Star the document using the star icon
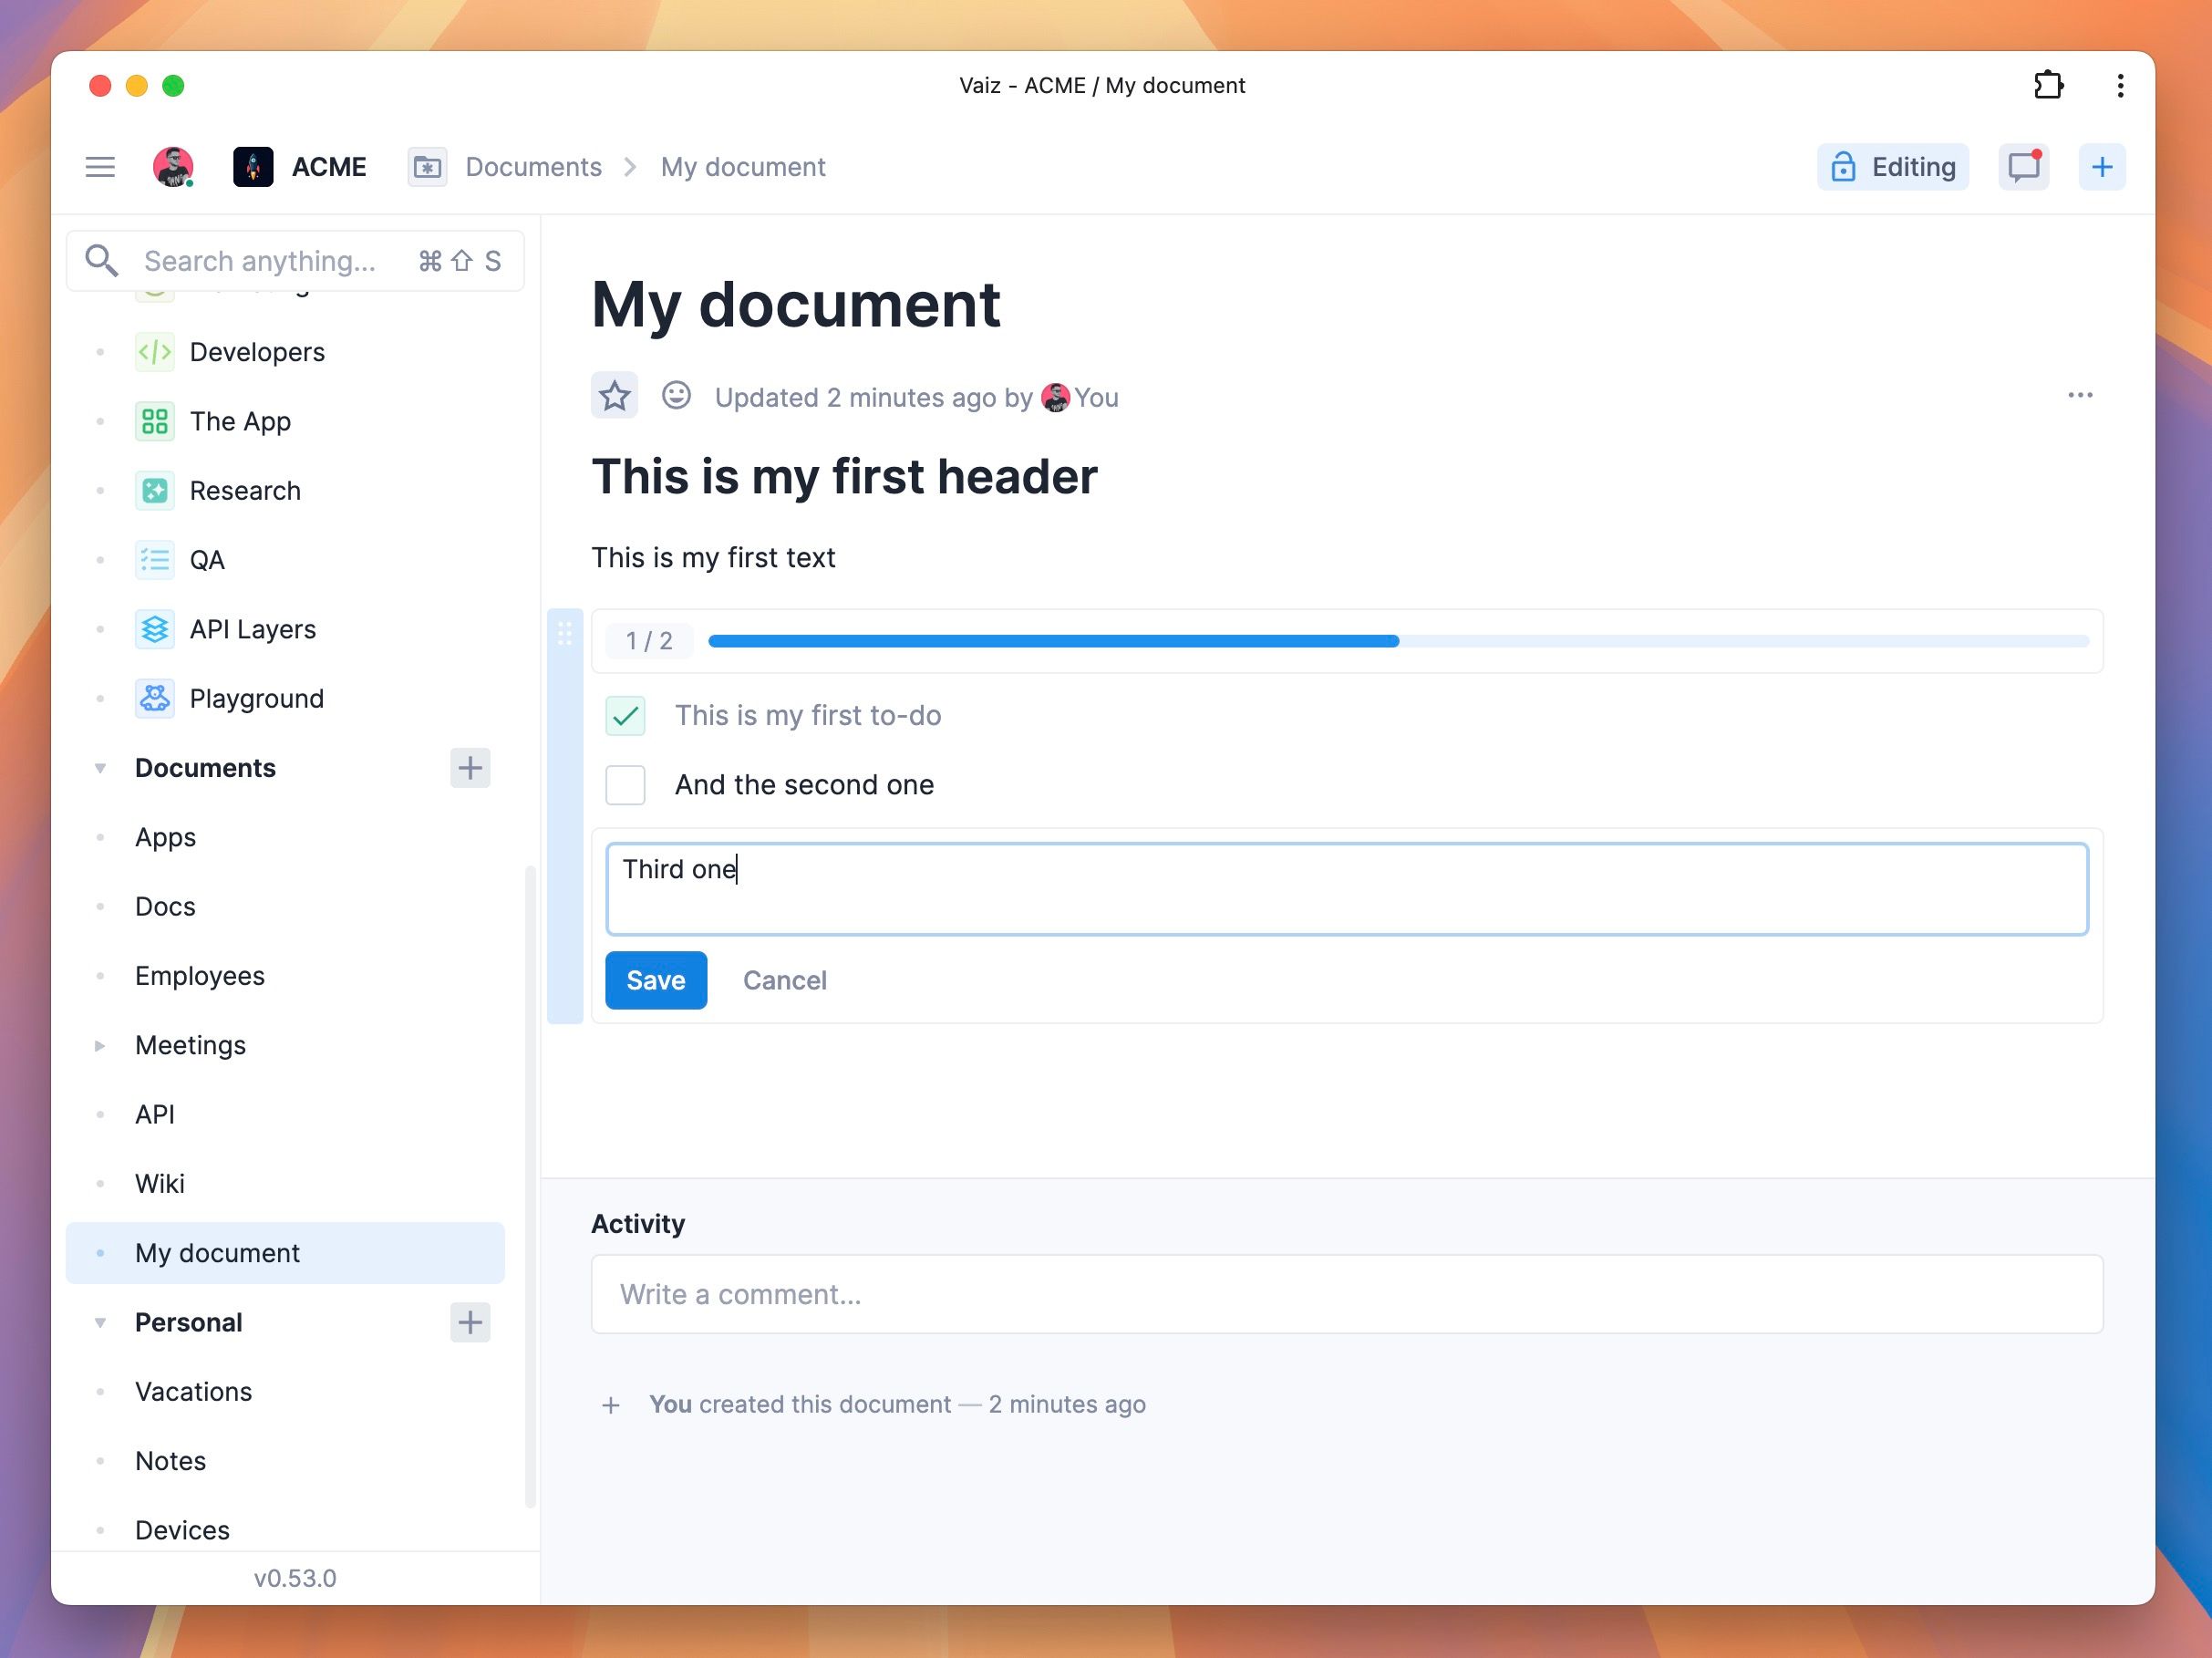 point(614,396)
